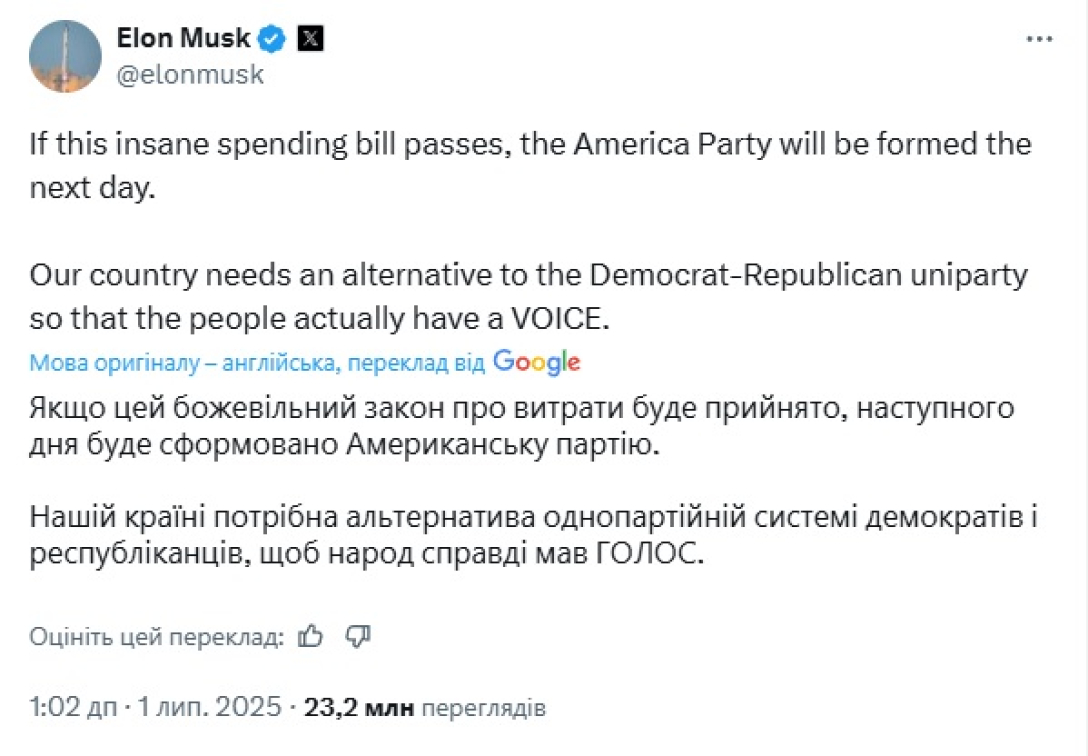Click the black X logo badge
Image resolution: width=1088 pixels, height=756 pixels.
311,40
